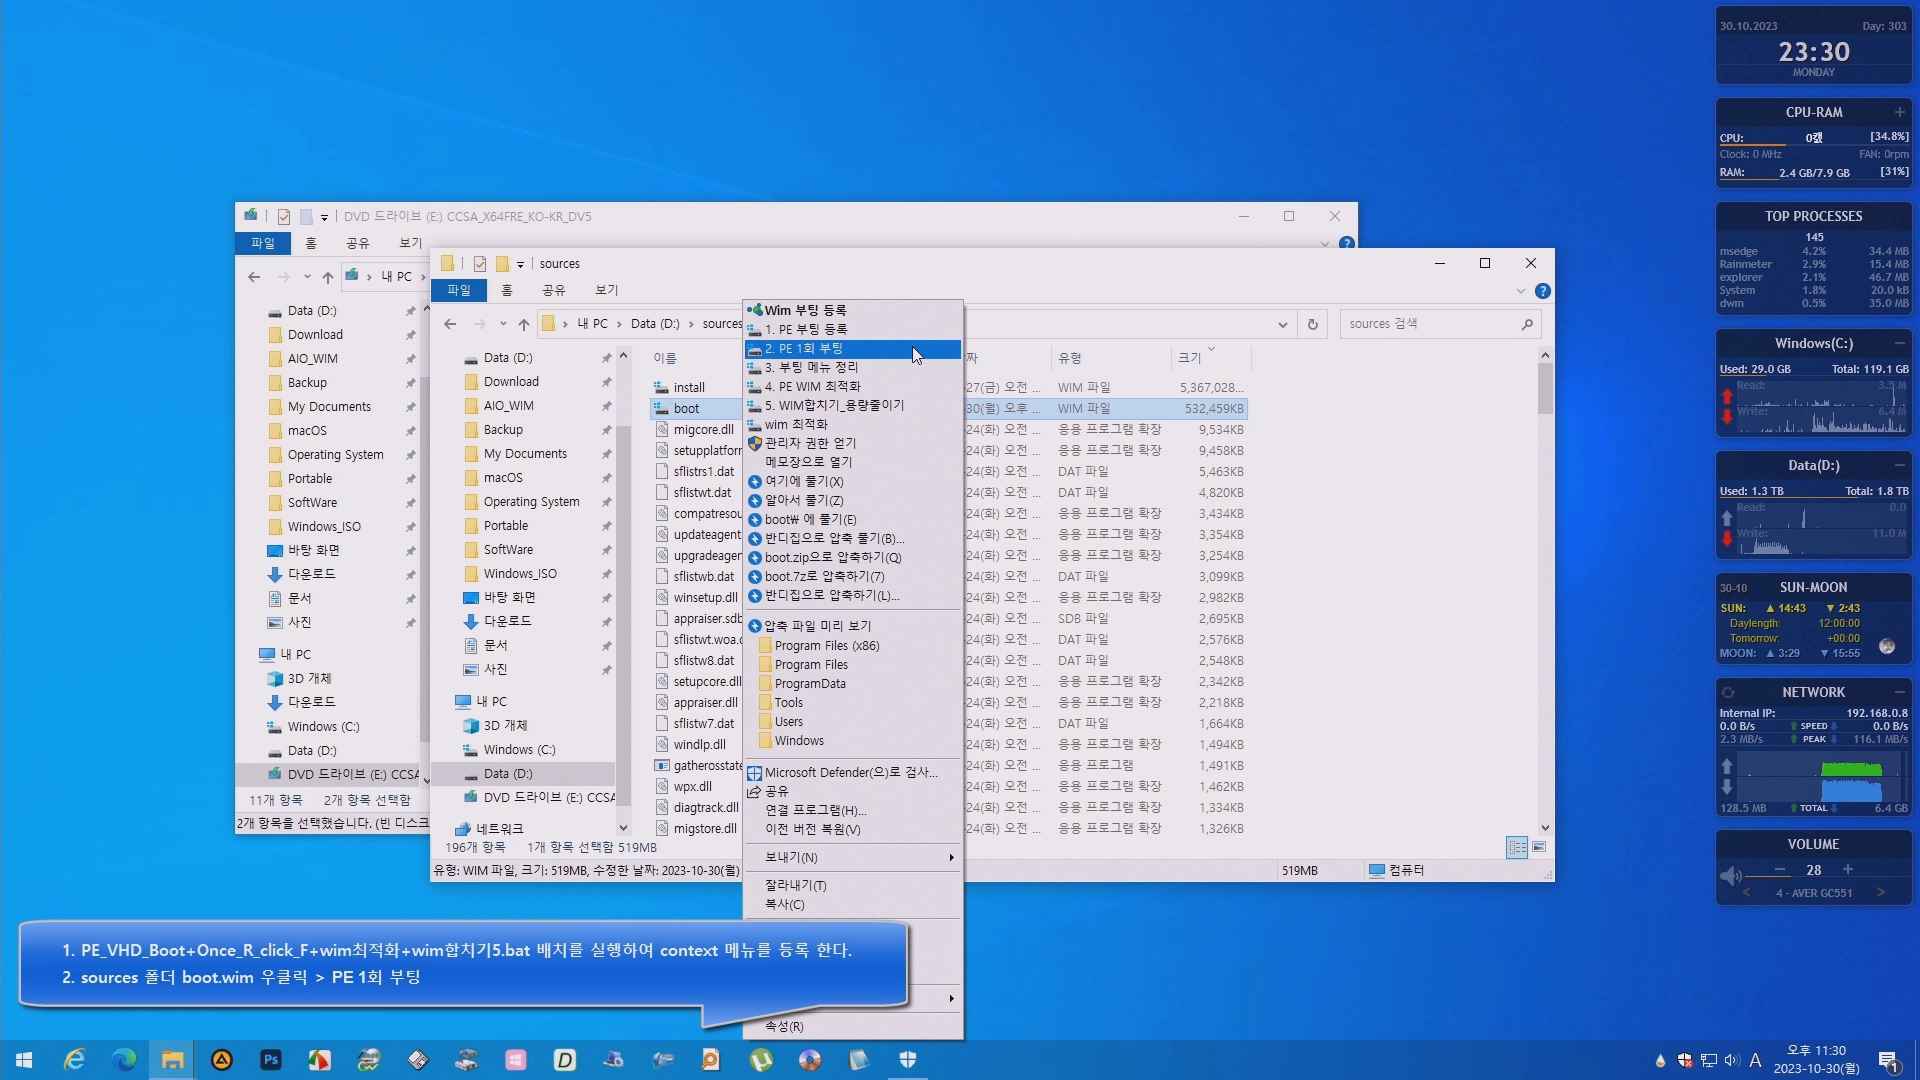The image size is (1920, 1080).
Task: Select '복사(C)' in context menu
Action: click(x=852, y=904)
